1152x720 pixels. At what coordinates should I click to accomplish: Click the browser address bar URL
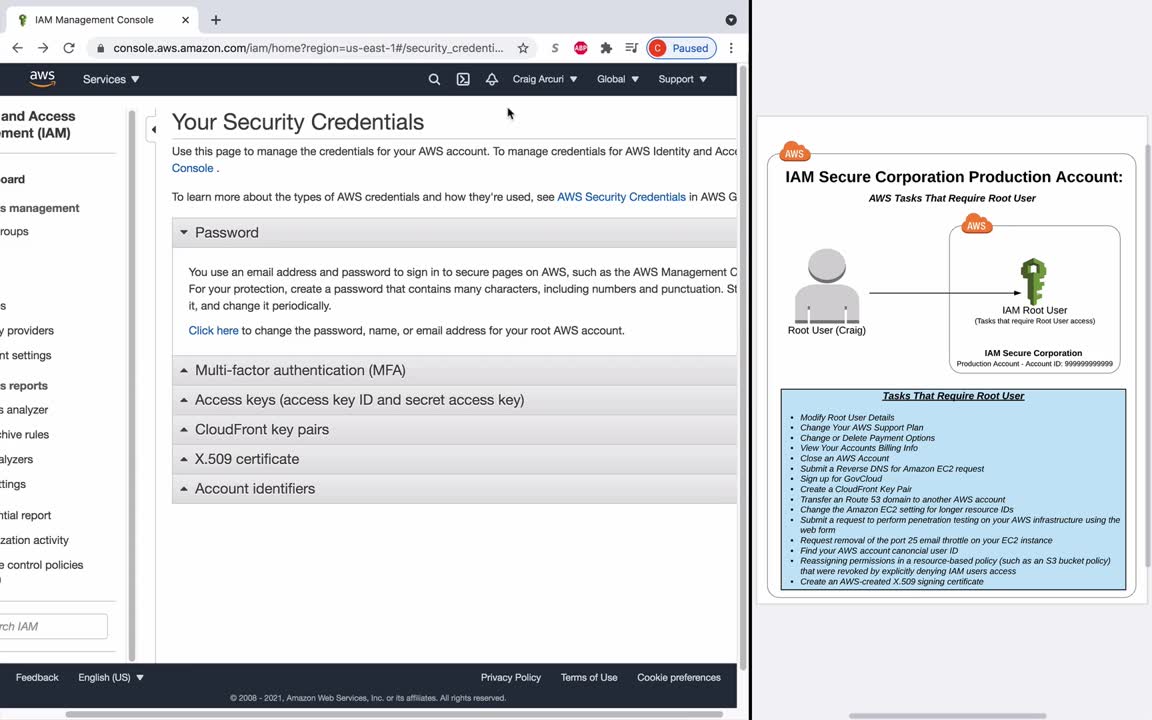308,48
